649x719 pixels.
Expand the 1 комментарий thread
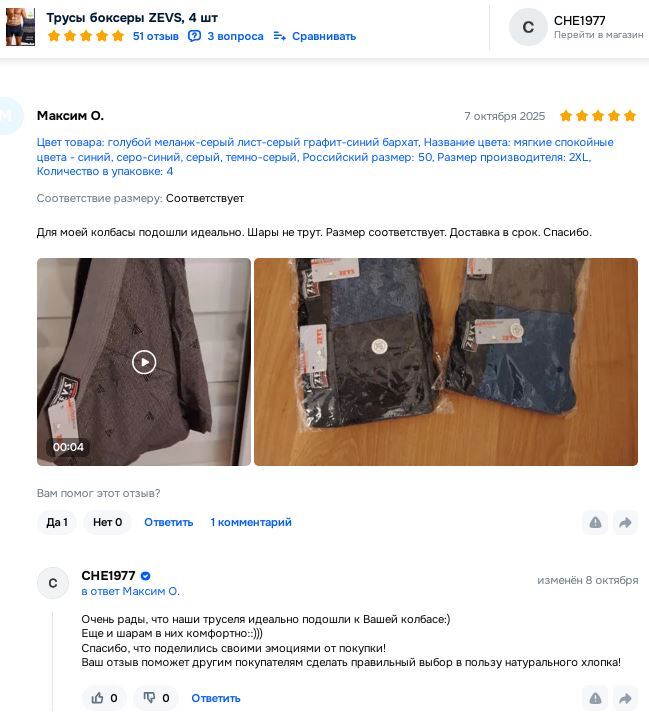point(251,522)
